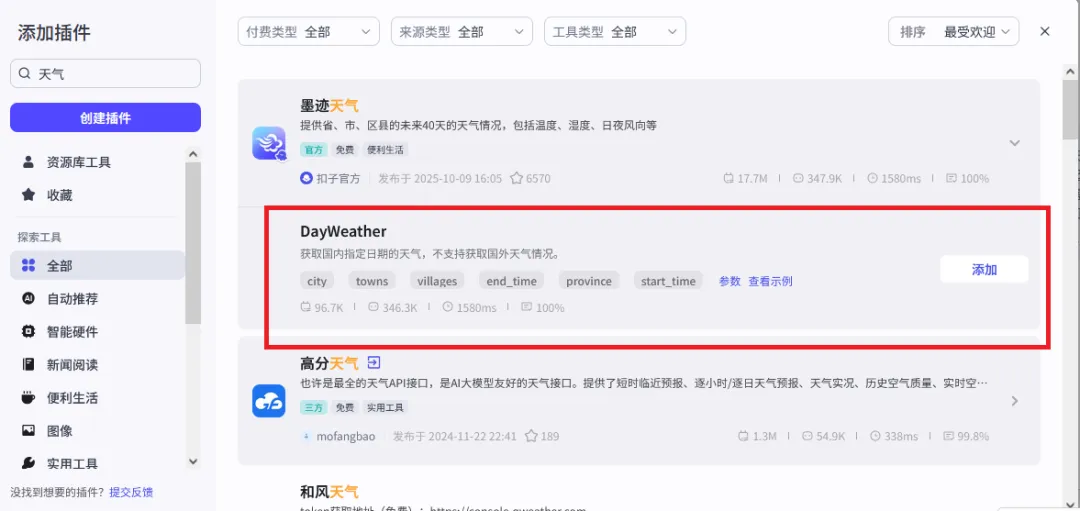This screenshot has height=511, width=1080.
Task: Click the 收藏 star icon in sidebar
Action: tap(28, 196)
